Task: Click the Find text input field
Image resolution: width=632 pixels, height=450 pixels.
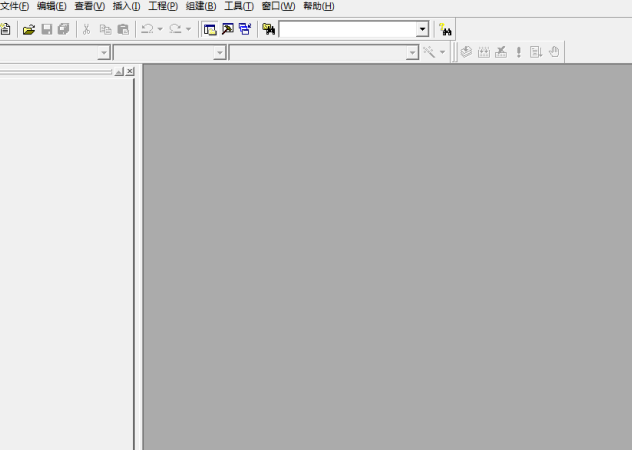Action: click(x=347, y=30)
